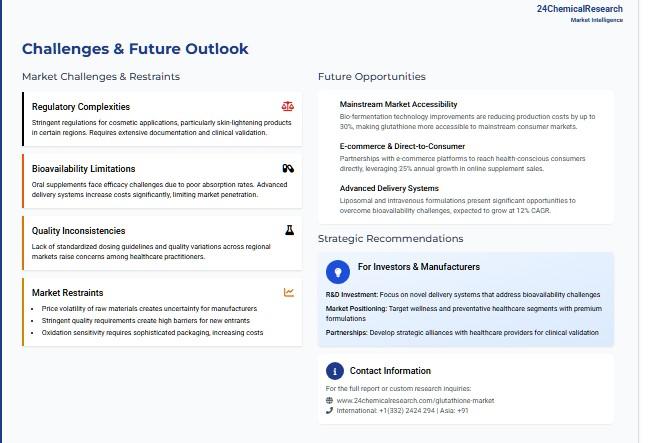Screen dimensions: 661x443
Task: Click the Market Restraints heading
Action: (67, 293)
